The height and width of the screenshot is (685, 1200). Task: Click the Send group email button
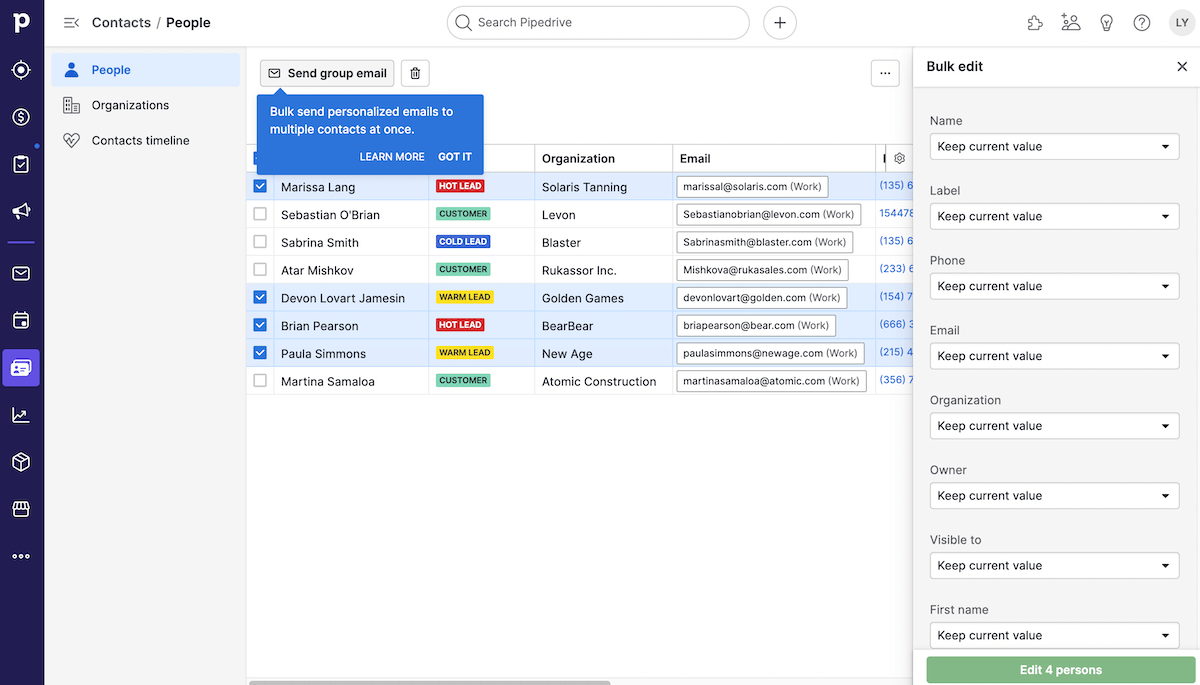coord(327,73)
